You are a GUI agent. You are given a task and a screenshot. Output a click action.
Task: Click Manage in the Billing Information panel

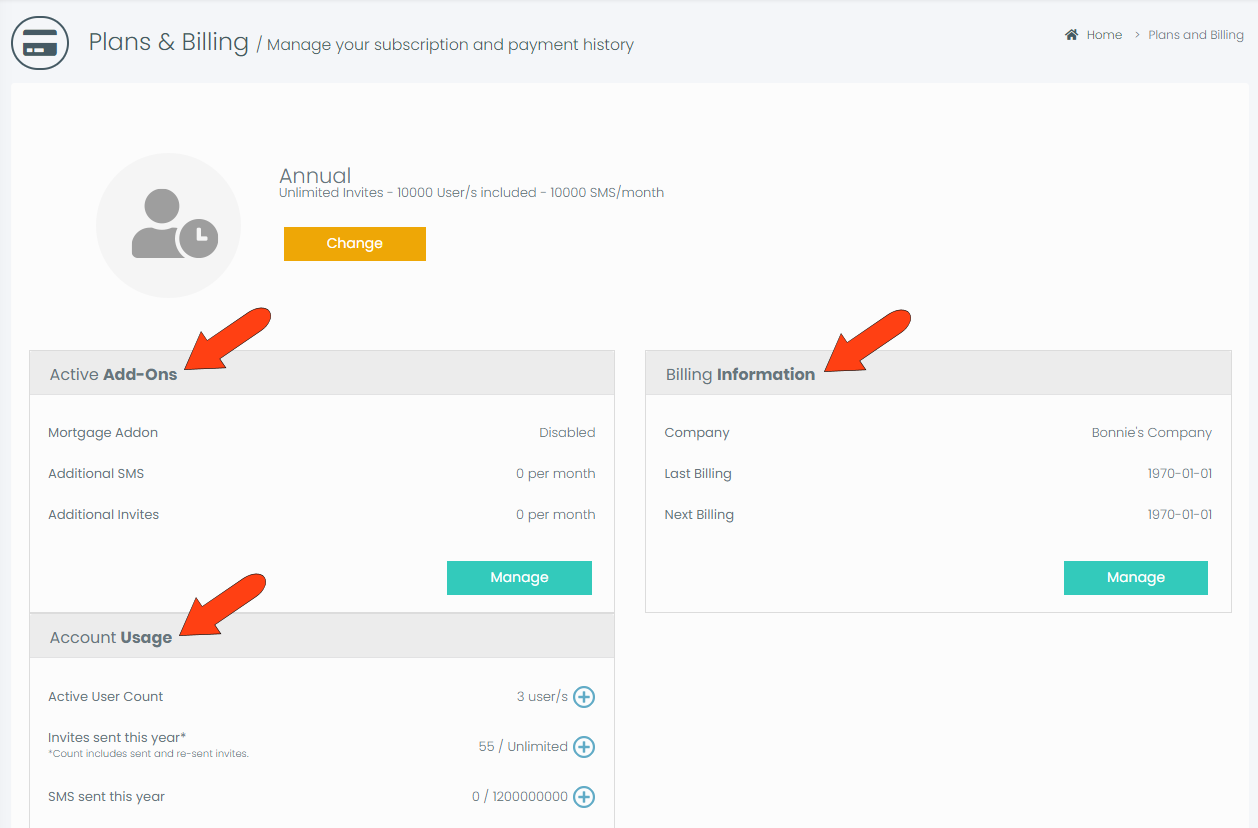point(1135,577)
